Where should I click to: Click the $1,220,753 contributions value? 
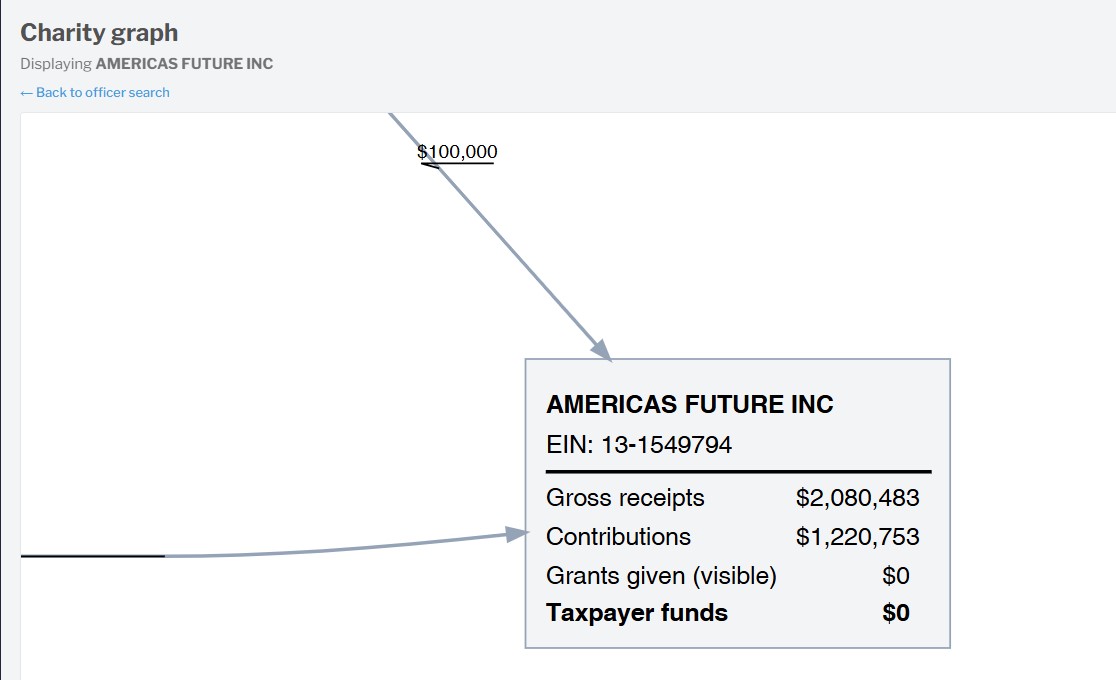coord(857,537)
